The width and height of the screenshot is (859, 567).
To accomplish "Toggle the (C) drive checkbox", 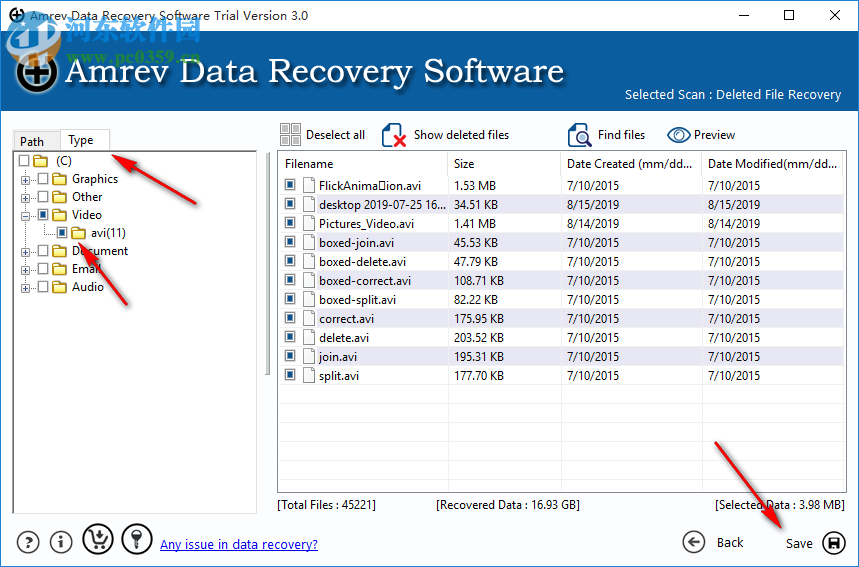I will pyautogui.click(x=24, y=161).
